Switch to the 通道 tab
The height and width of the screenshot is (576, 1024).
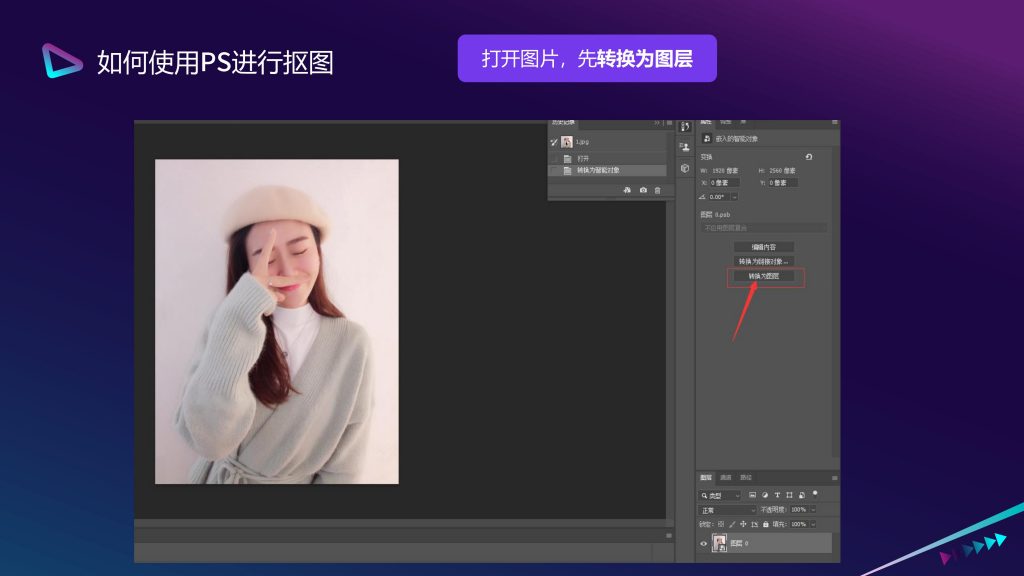(x=726, y=477)
